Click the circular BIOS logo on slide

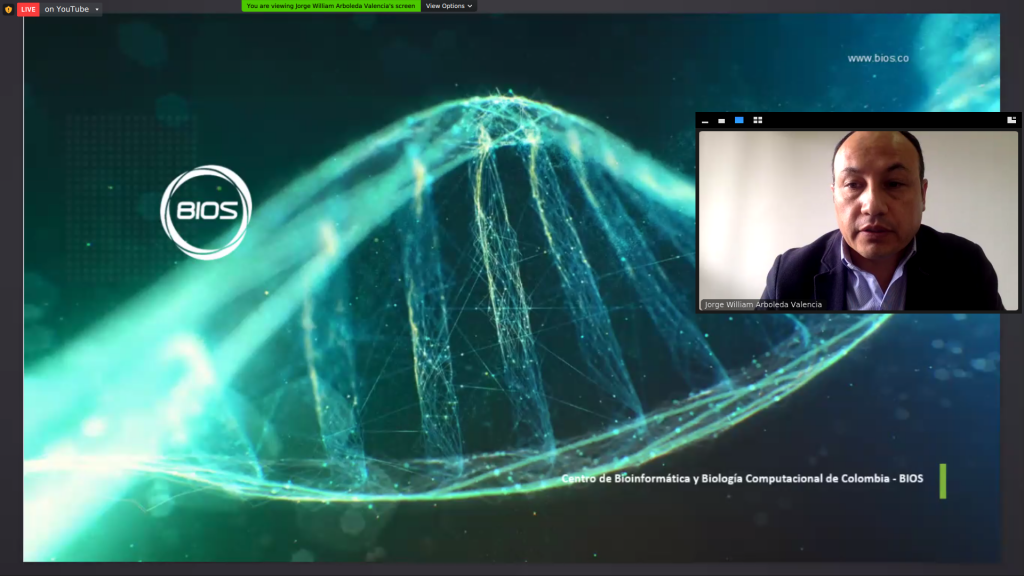[x=206, y=212]
